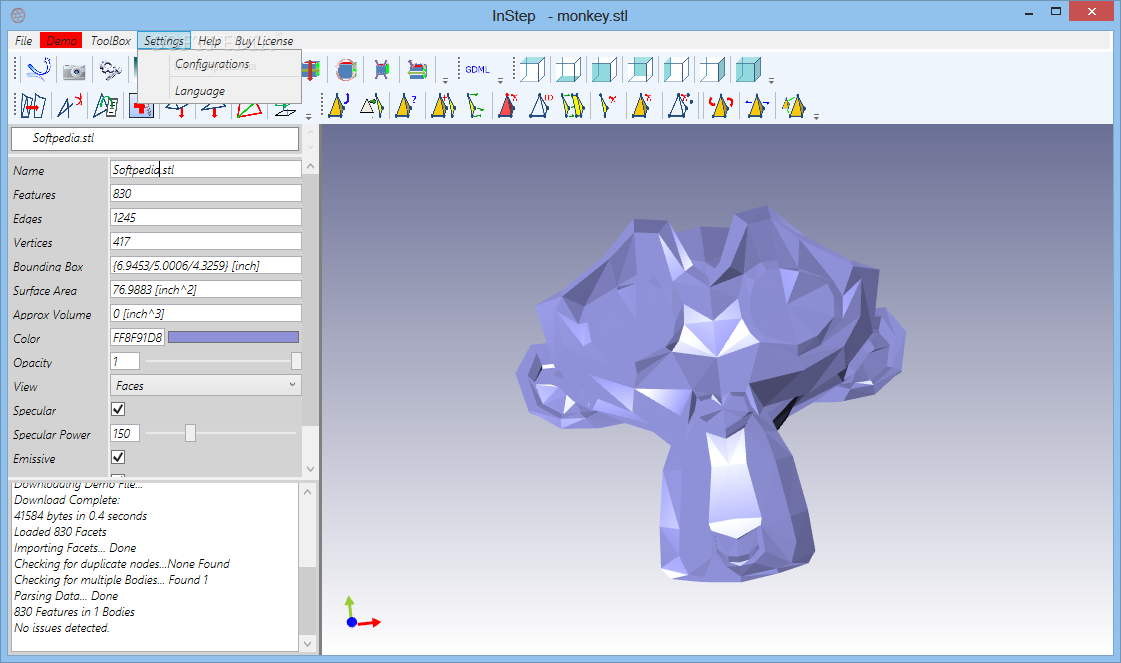Click log panel scroll up arrow

click(307, 492)
